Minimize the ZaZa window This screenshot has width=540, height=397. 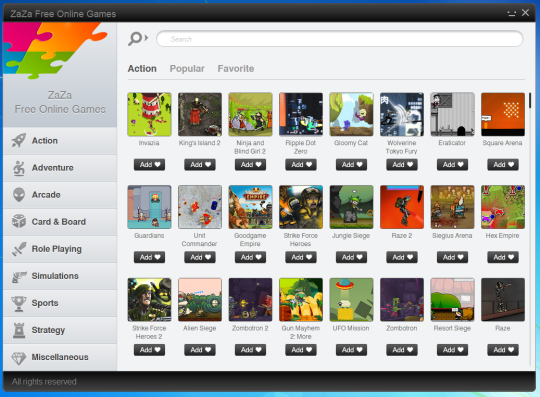(512, 13)
